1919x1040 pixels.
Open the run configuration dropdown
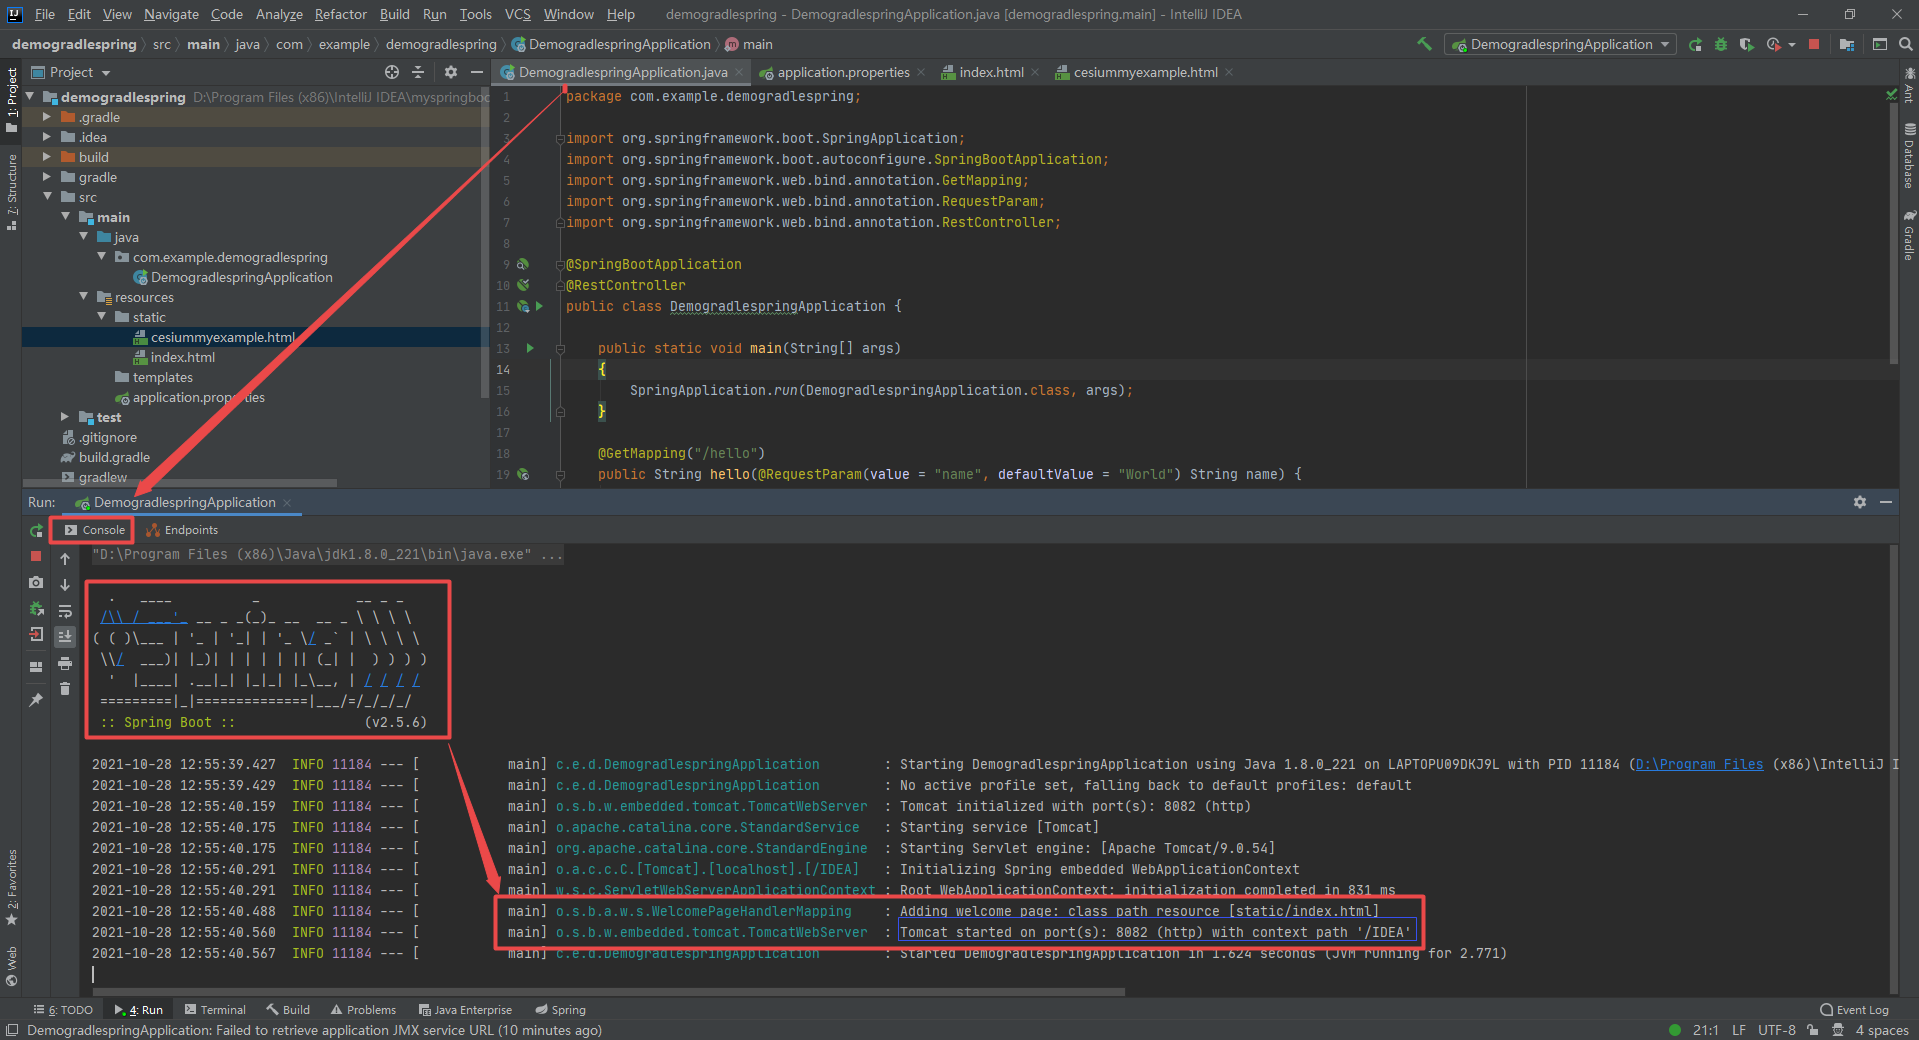[1560, 44]
